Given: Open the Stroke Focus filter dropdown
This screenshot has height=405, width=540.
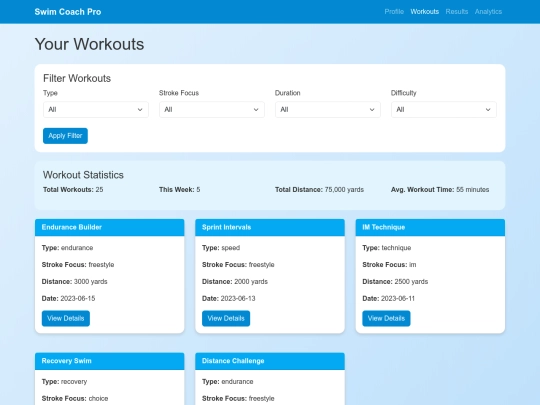Looking at the screenshot, I should point(212,110).
